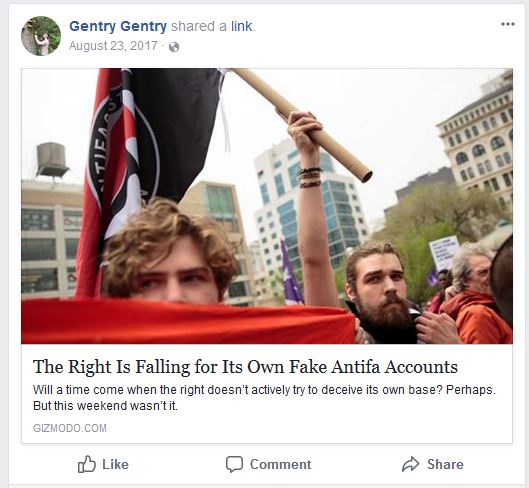The width and height of the screenshot is (529, 488).
Task: Open Gentry Gentry's profile picture
Action: tap(41, 35)
